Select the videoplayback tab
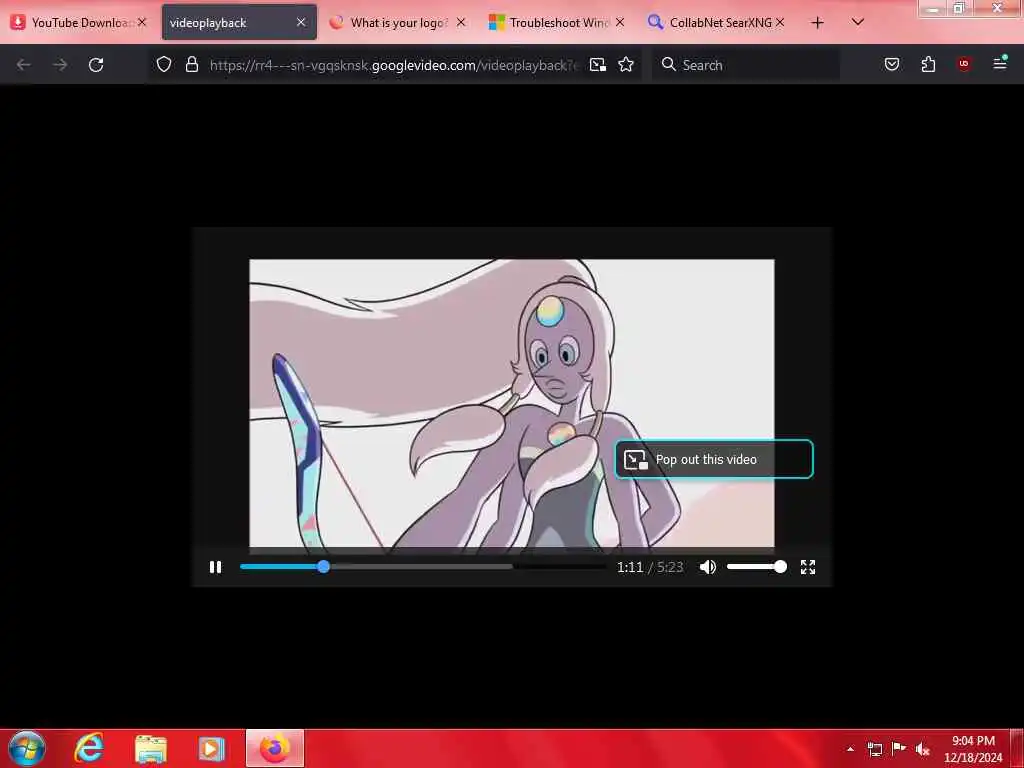This screenshot has width=1024, height=768. (x=227, y=23)
